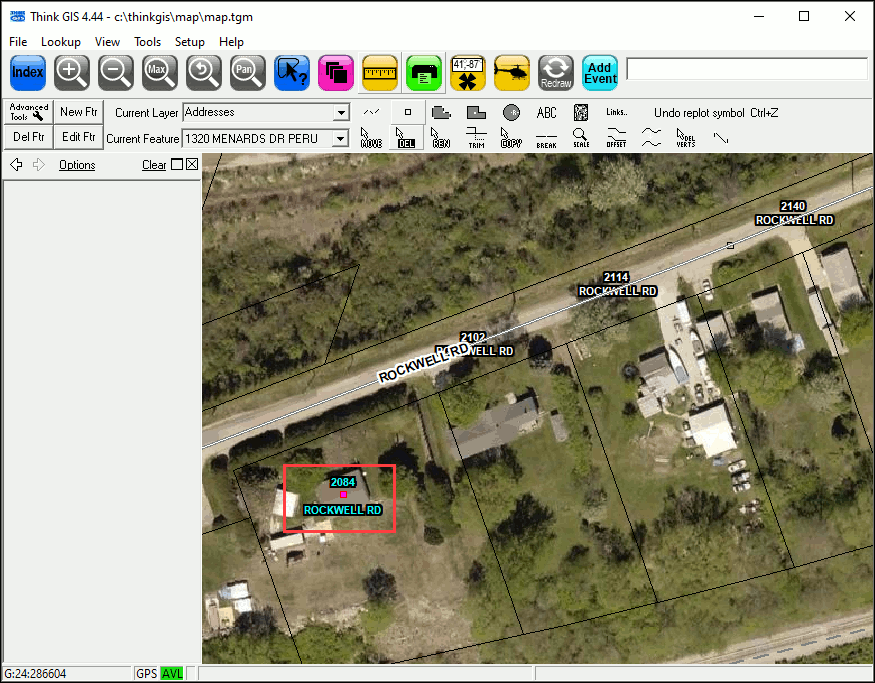
Task: Click the green Print button
Action: click(423, 72)
